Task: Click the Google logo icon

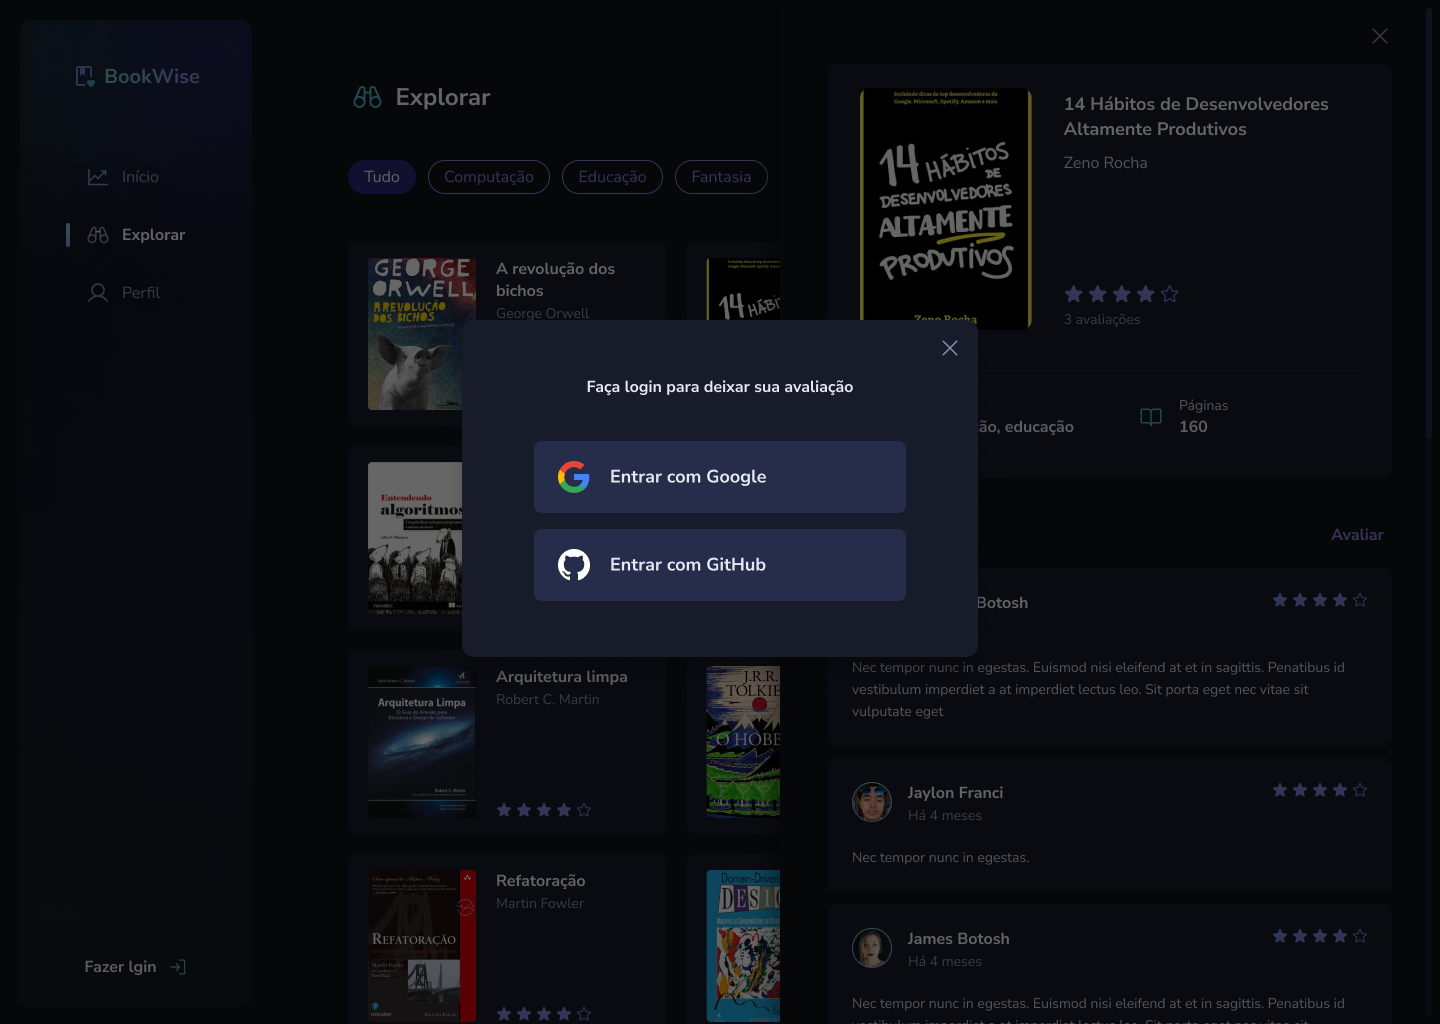Action: tap(574, 477)
